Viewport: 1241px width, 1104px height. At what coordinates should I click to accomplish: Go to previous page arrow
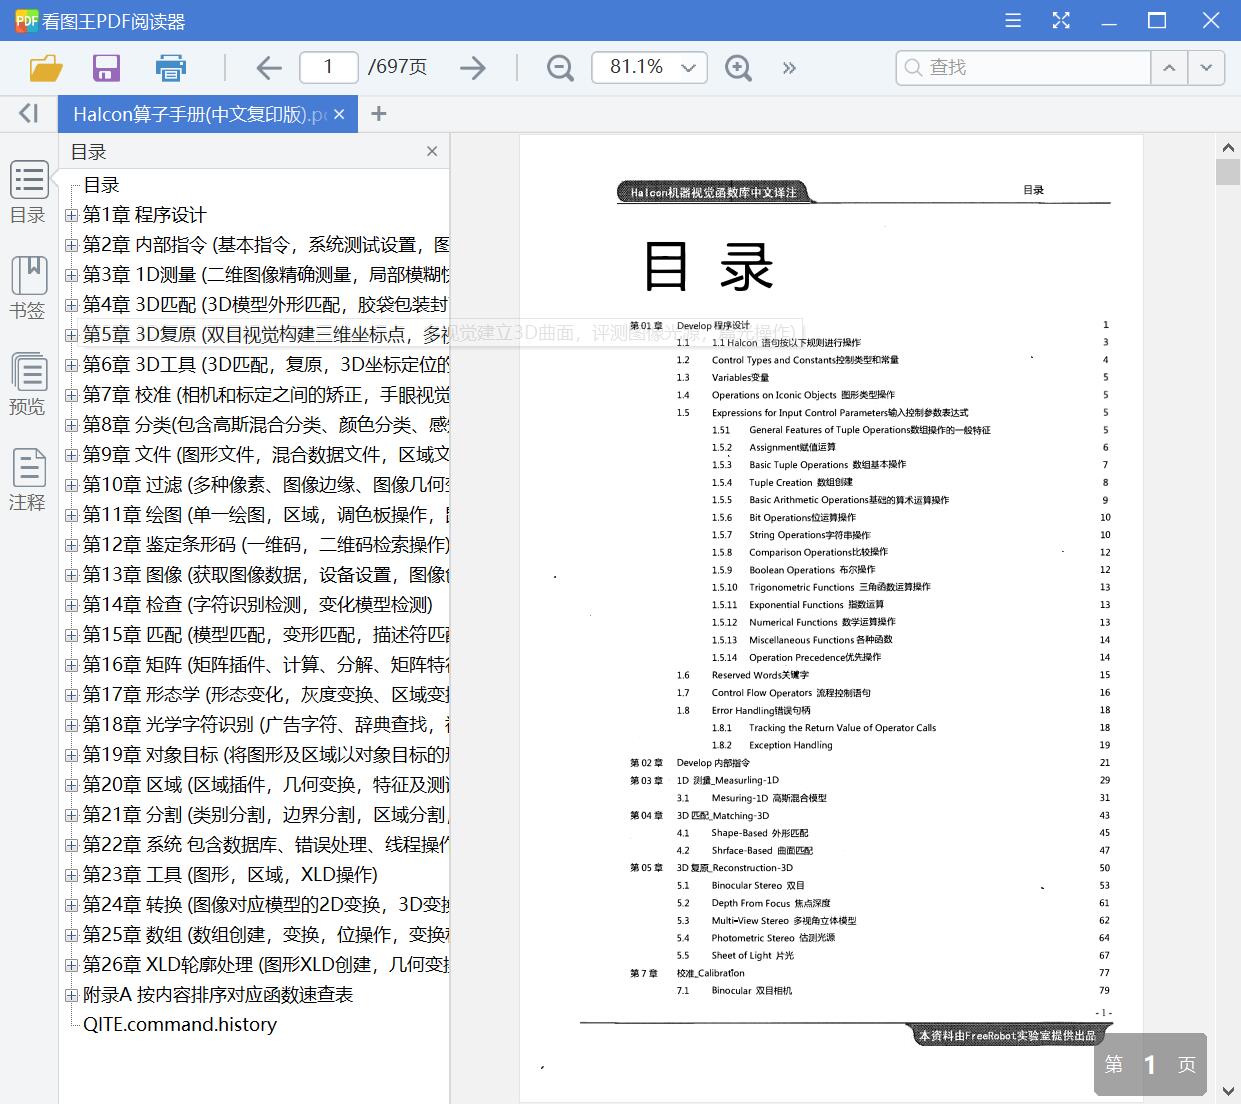pos(268,68)
